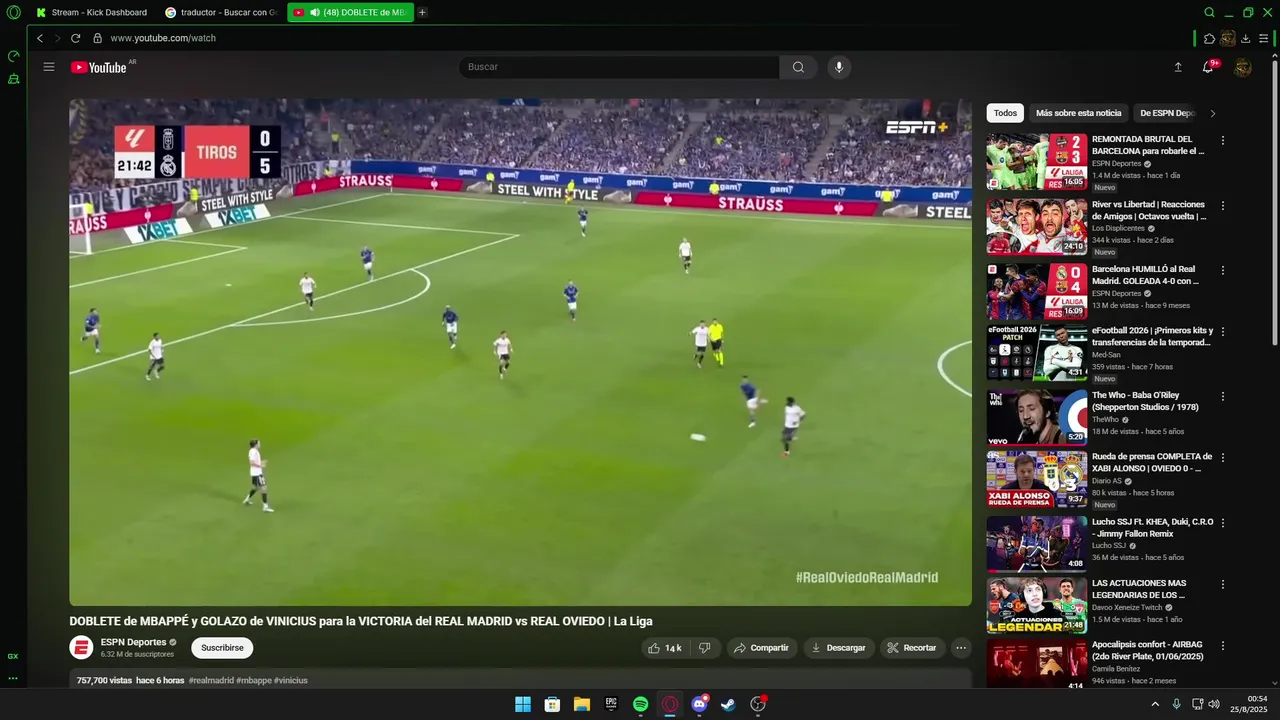Click the Recortar clip button

pyautogui.click(x=913, y=648)
